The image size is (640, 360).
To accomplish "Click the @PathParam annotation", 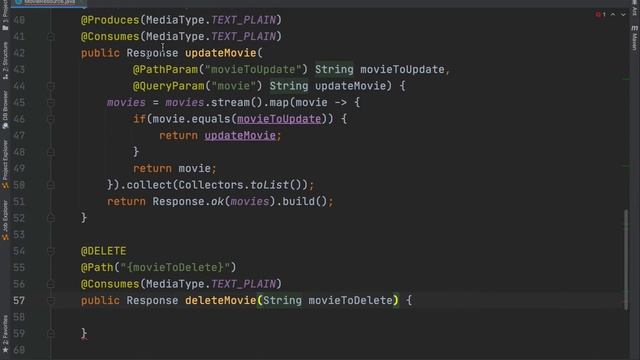I will [165, 69].
